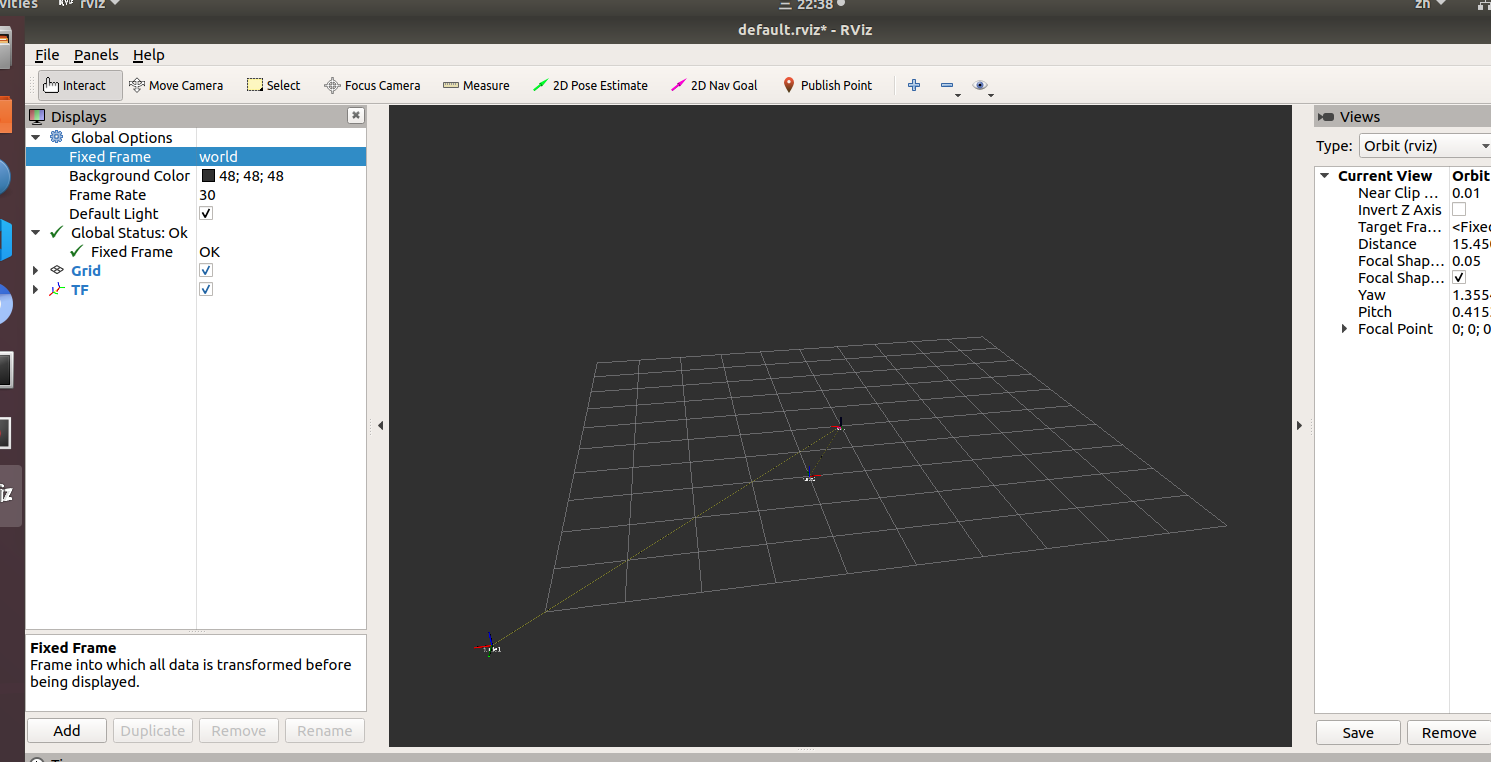Activate the Move Camera tool
The image size is (1491, 762).
point(176,86)
